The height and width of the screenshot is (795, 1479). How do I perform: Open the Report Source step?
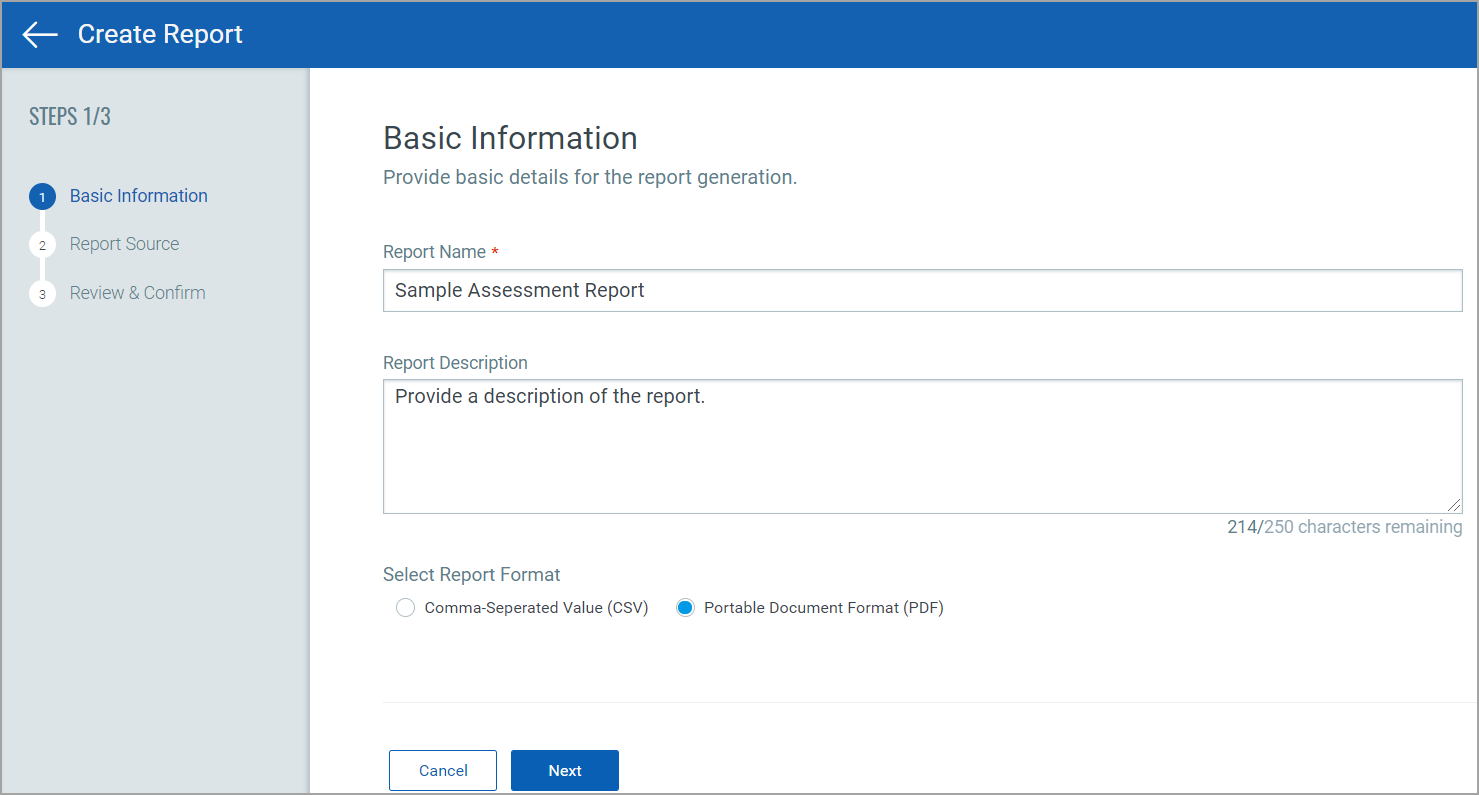coord(124,244)
